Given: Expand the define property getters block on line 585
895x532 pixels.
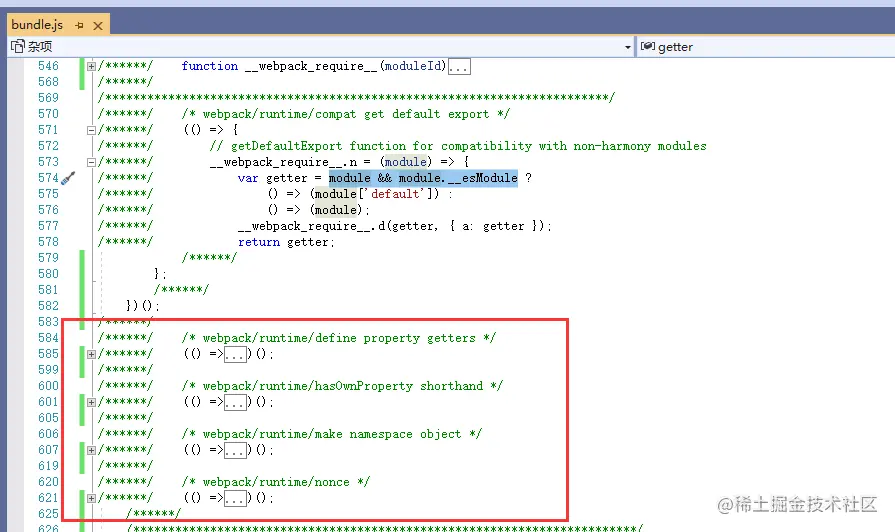Looking at the screenshot, I should point(91,354).
